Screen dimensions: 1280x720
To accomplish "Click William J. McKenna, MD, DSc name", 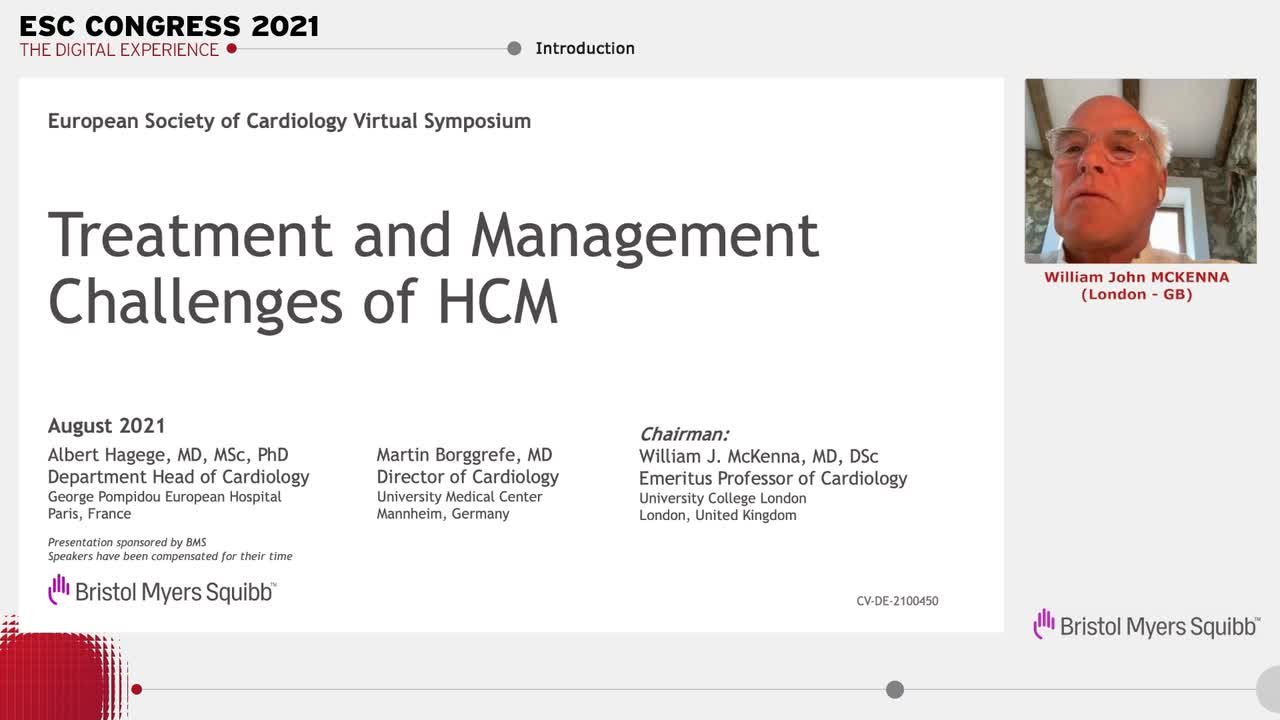I will pos(759,456).
